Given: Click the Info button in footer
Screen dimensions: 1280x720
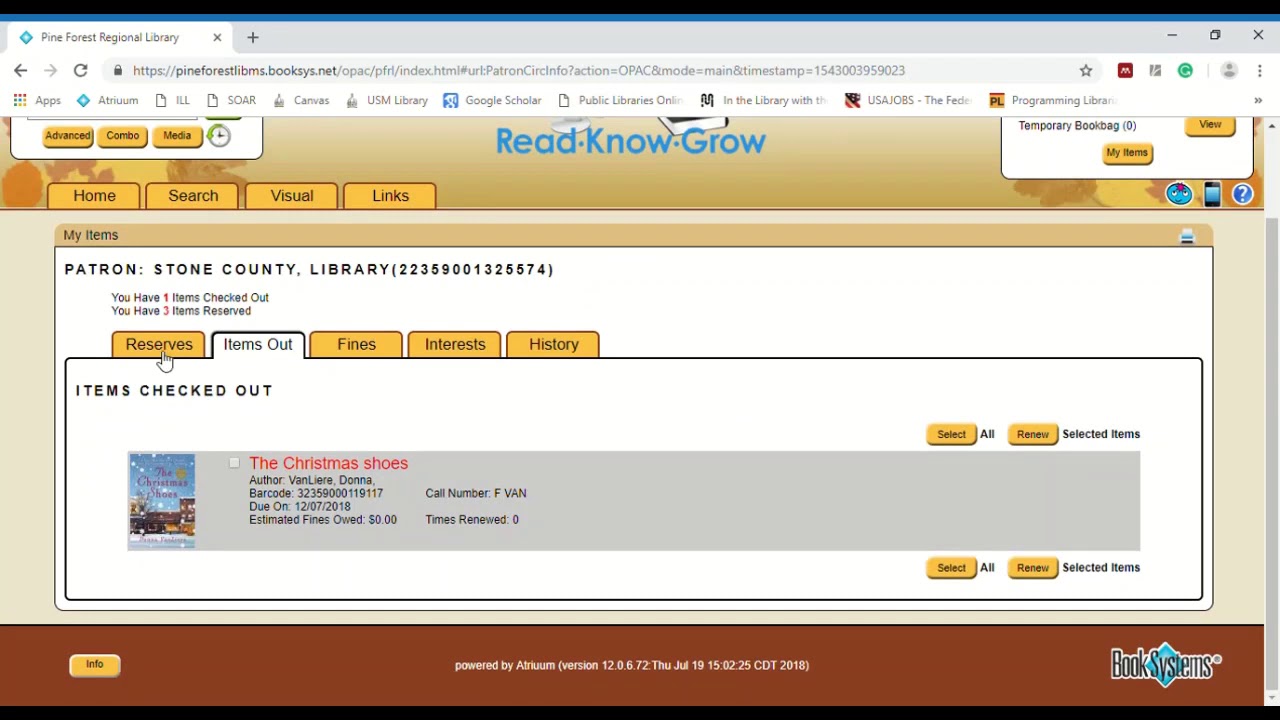Looking at the screenshot, I should [95, 665].
